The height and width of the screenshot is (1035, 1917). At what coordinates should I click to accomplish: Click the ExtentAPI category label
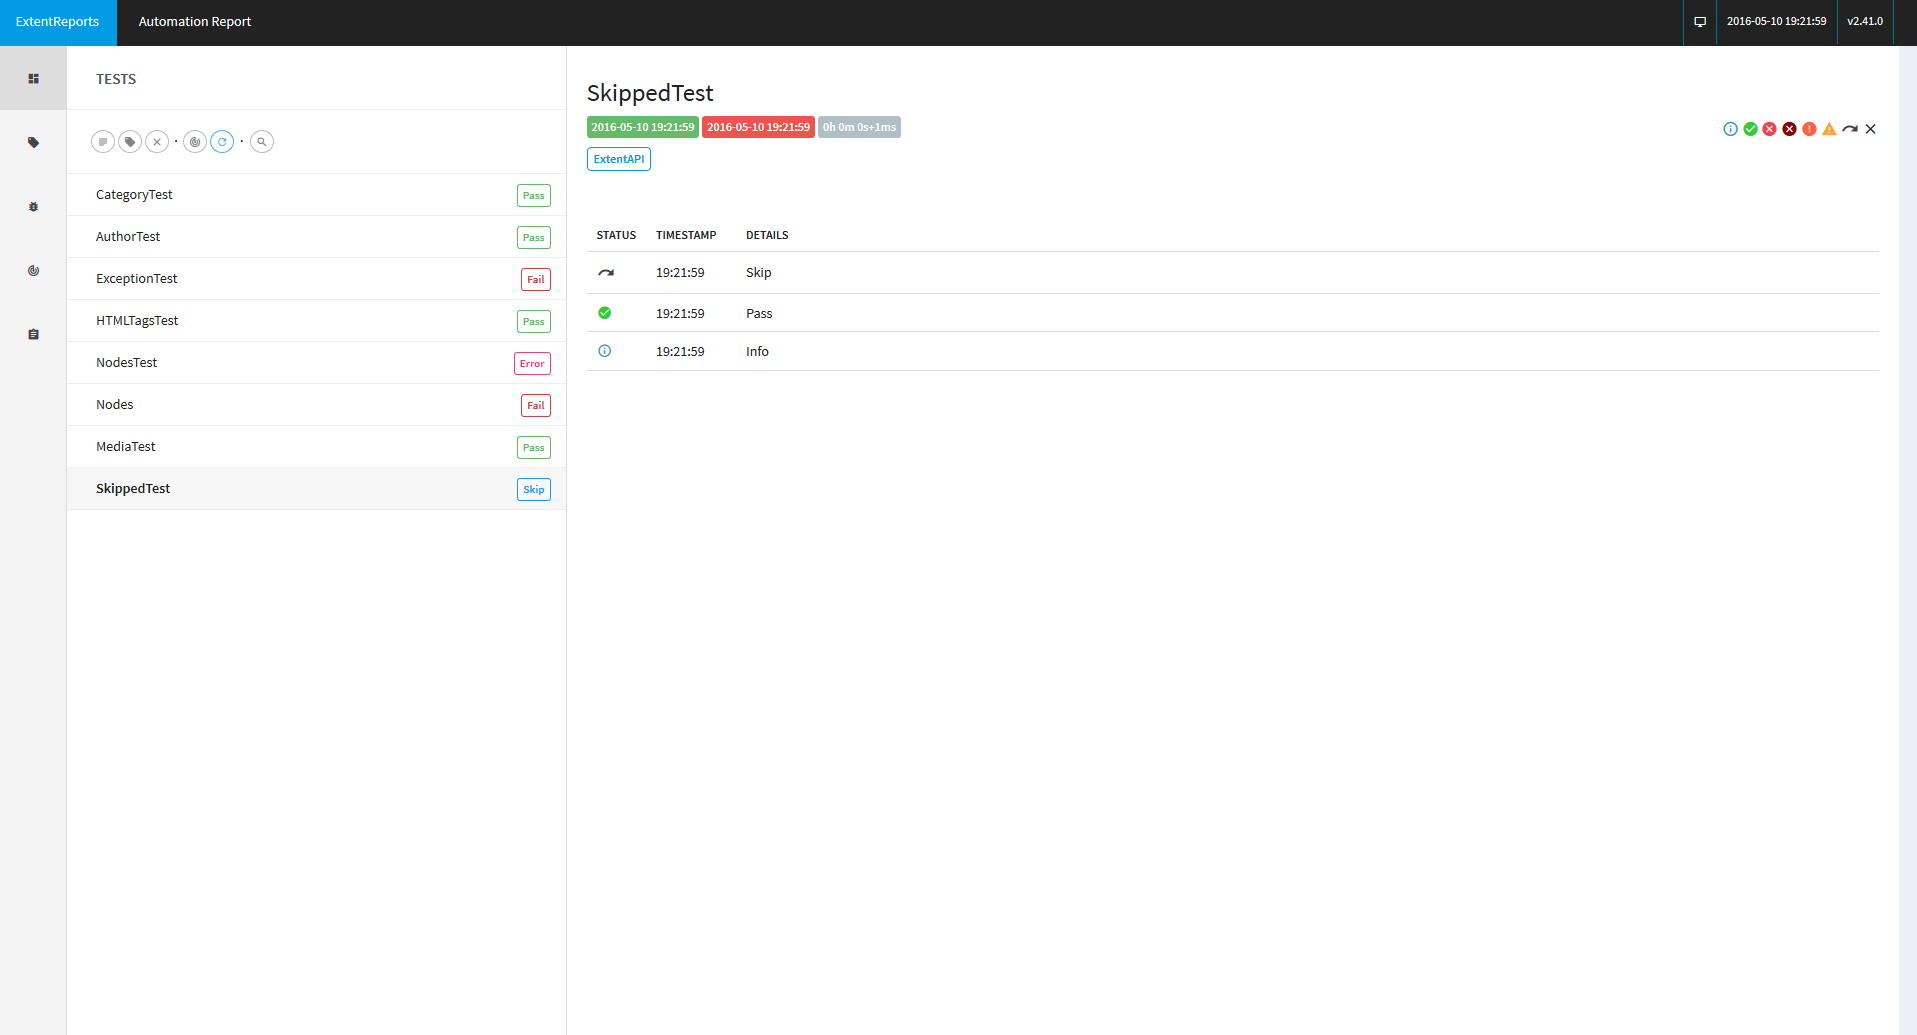pyautogui.click(x=618, y=159)
